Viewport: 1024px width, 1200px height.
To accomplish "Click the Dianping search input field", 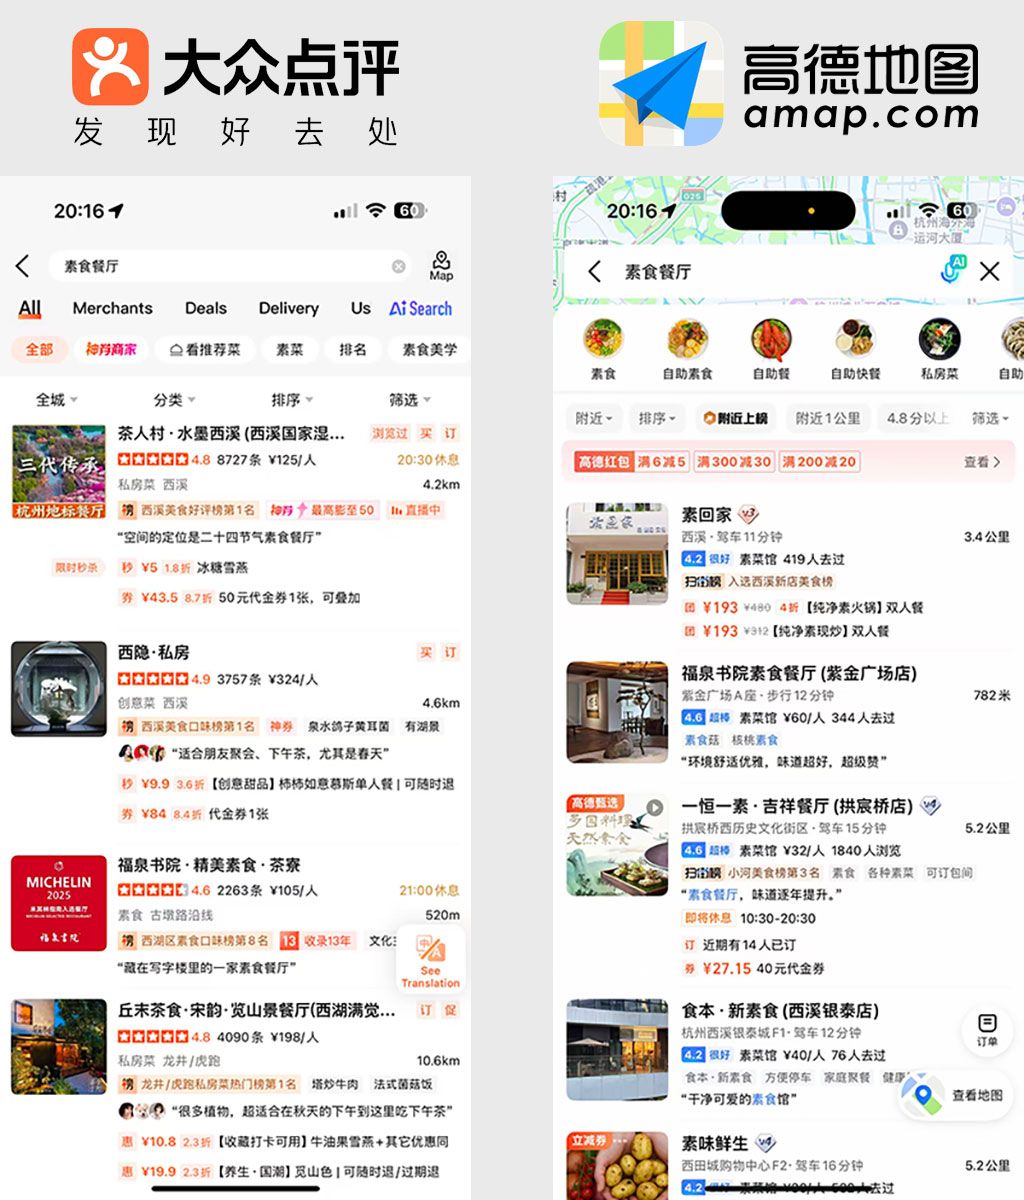I will (x=230, y=266).
